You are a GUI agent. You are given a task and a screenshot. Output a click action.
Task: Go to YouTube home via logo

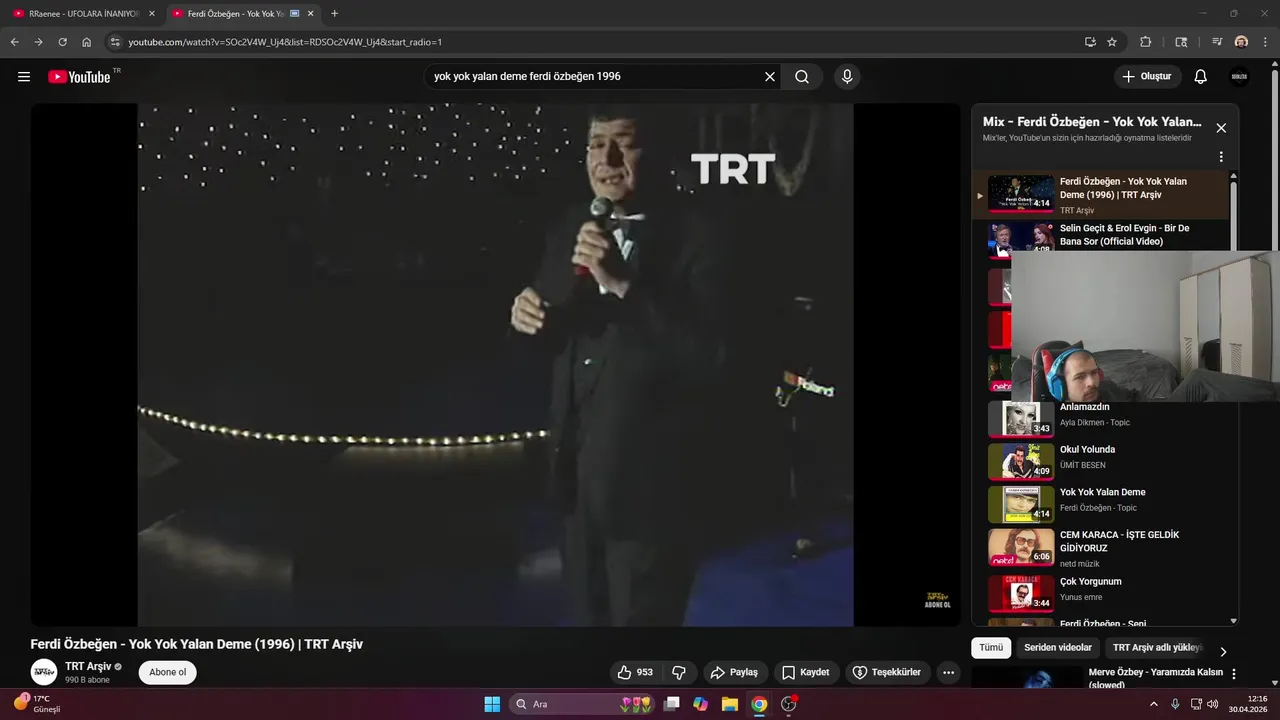click(x=79, y=77)
